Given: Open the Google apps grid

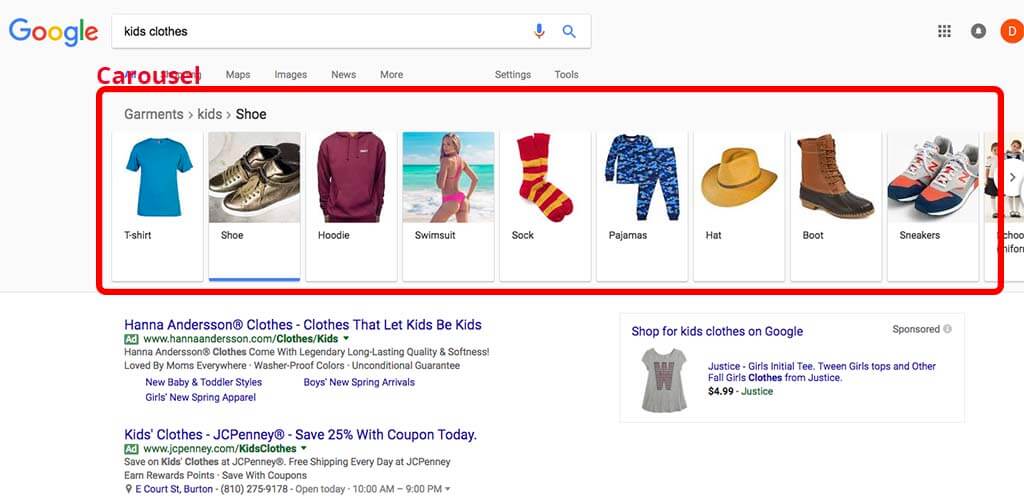Looking at the screenshot, I should coord(944,31).
